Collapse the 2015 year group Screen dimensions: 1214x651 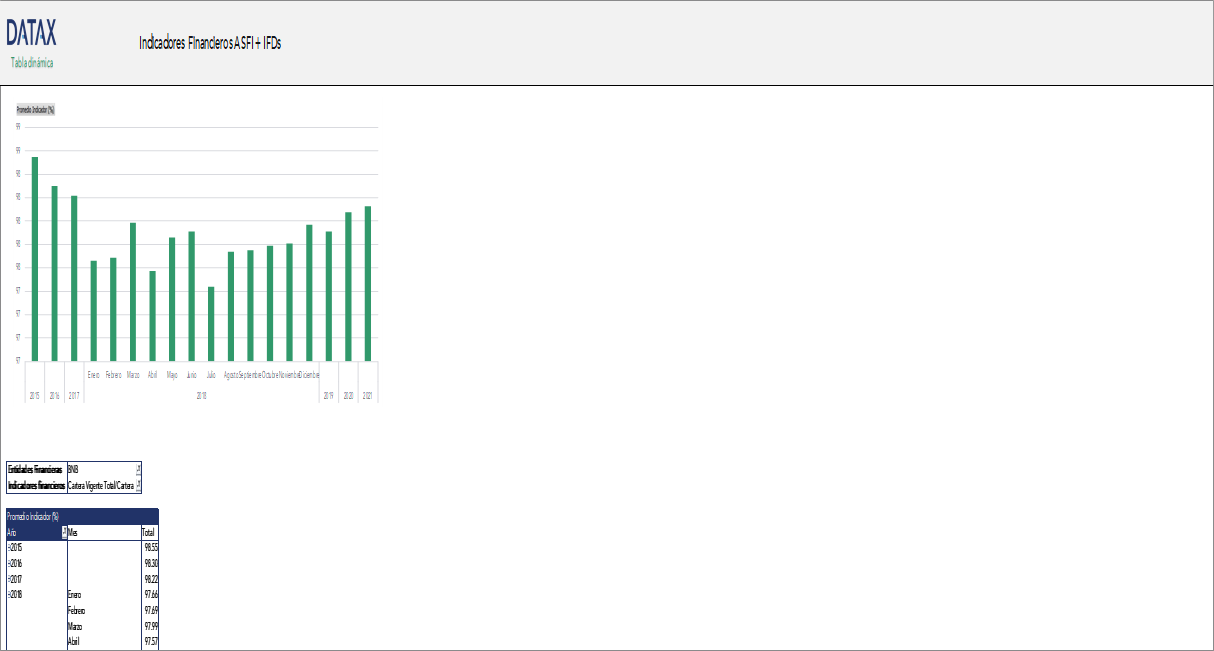(x=9, y=547)
